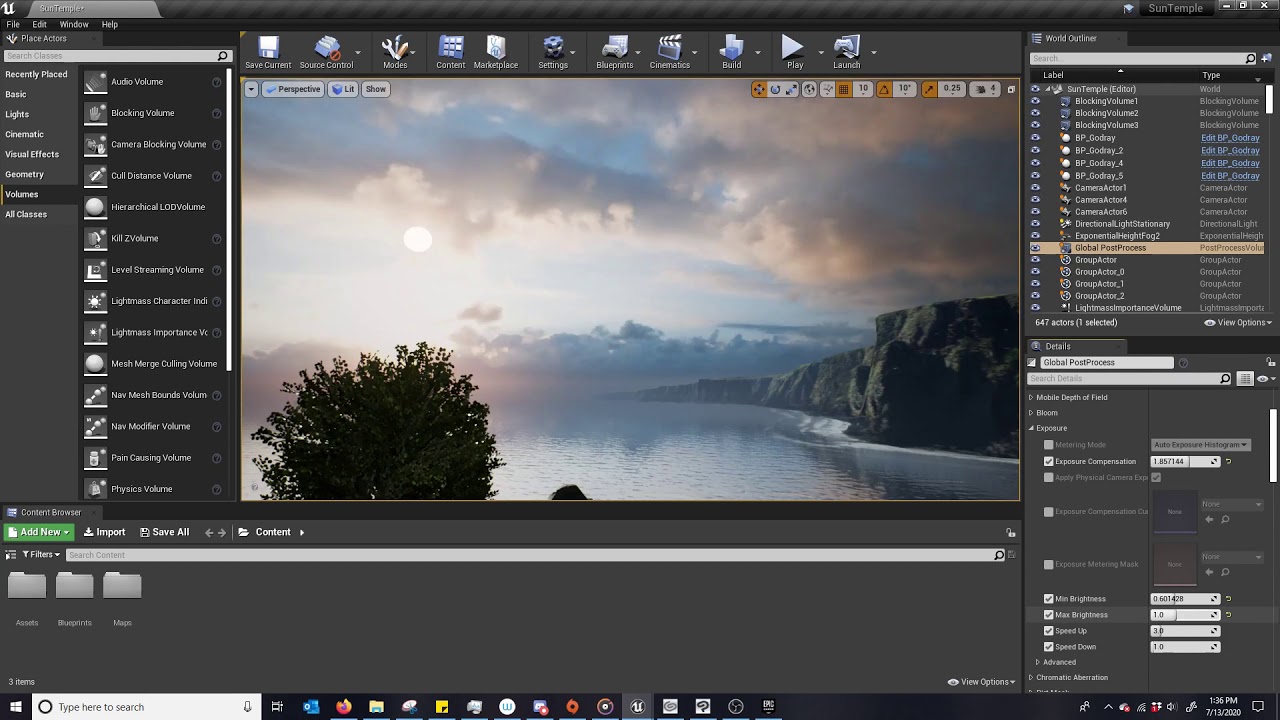Expand the Bloom section
The height and width of the screenshot is (720, 1280).
tap(1031, 413)
